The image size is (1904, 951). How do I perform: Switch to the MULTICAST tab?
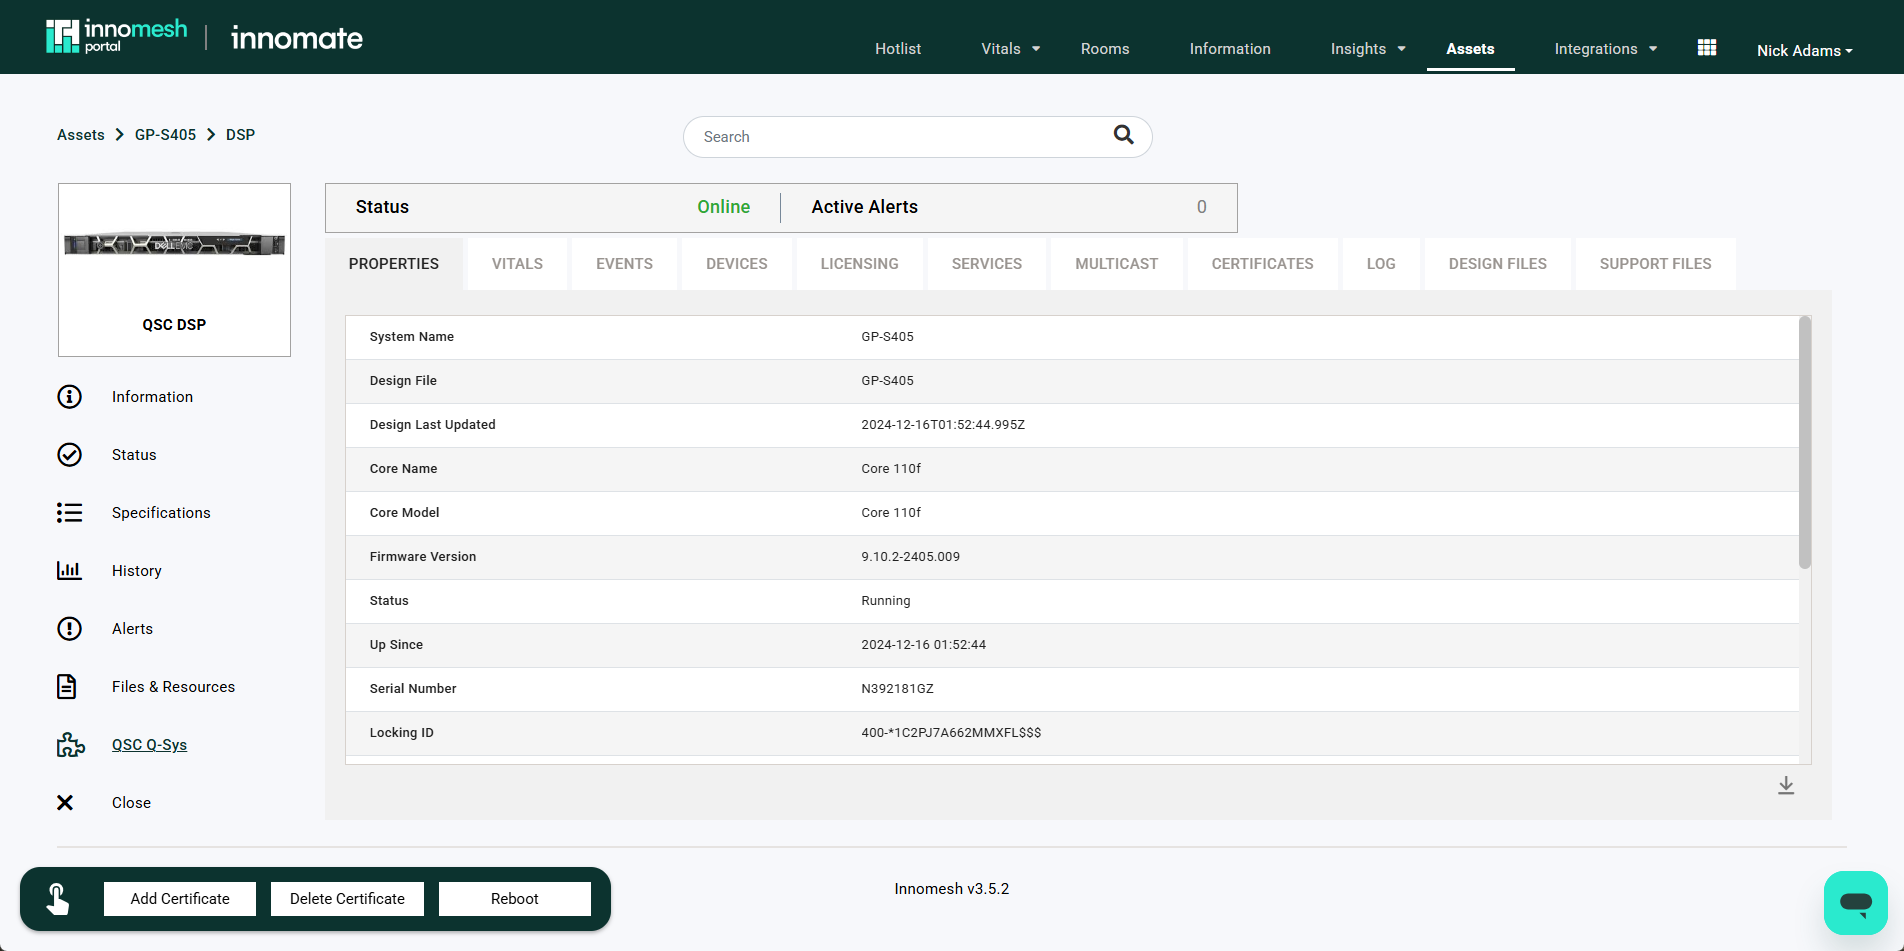[x=1117, y=264]
